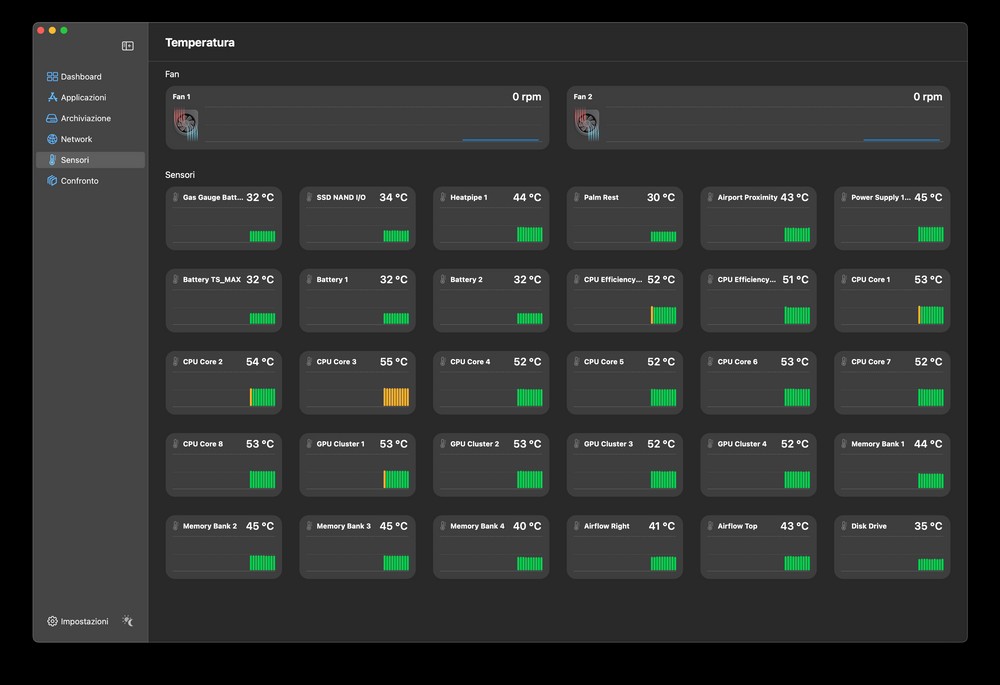Click the Network globe icon

point(52,139)
